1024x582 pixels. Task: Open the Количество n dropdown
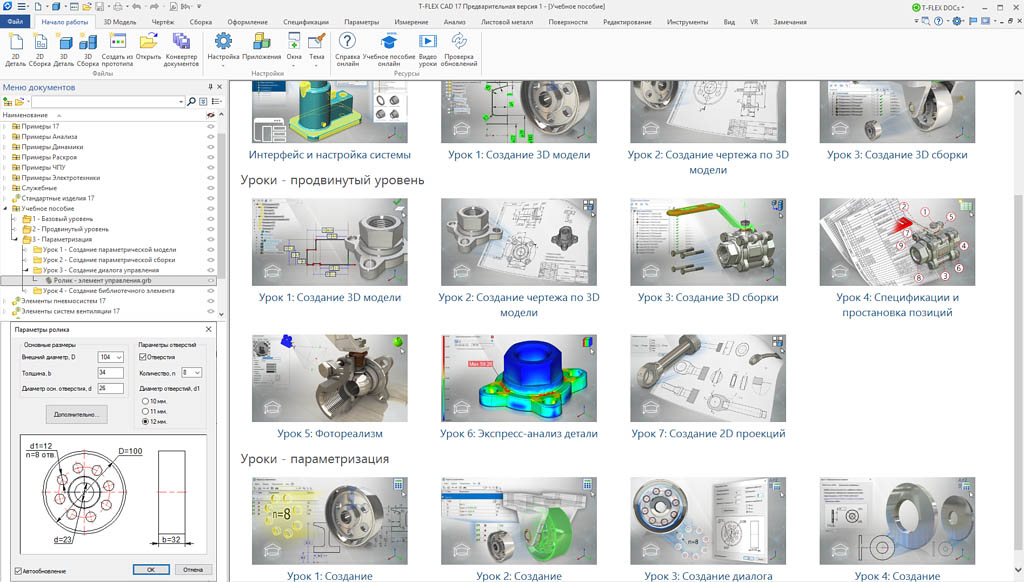coord(197,373)
